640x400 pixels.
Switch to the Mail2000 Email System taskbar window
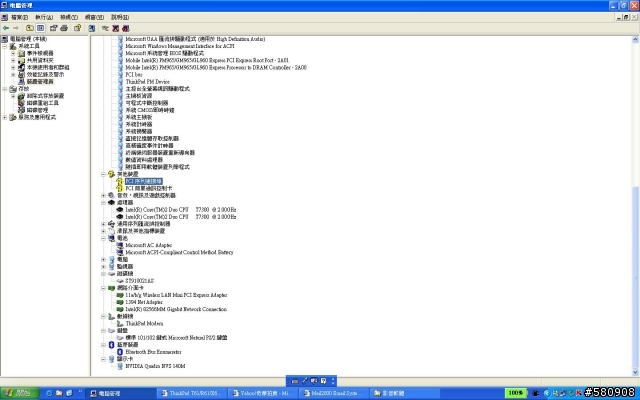(333, 393)
